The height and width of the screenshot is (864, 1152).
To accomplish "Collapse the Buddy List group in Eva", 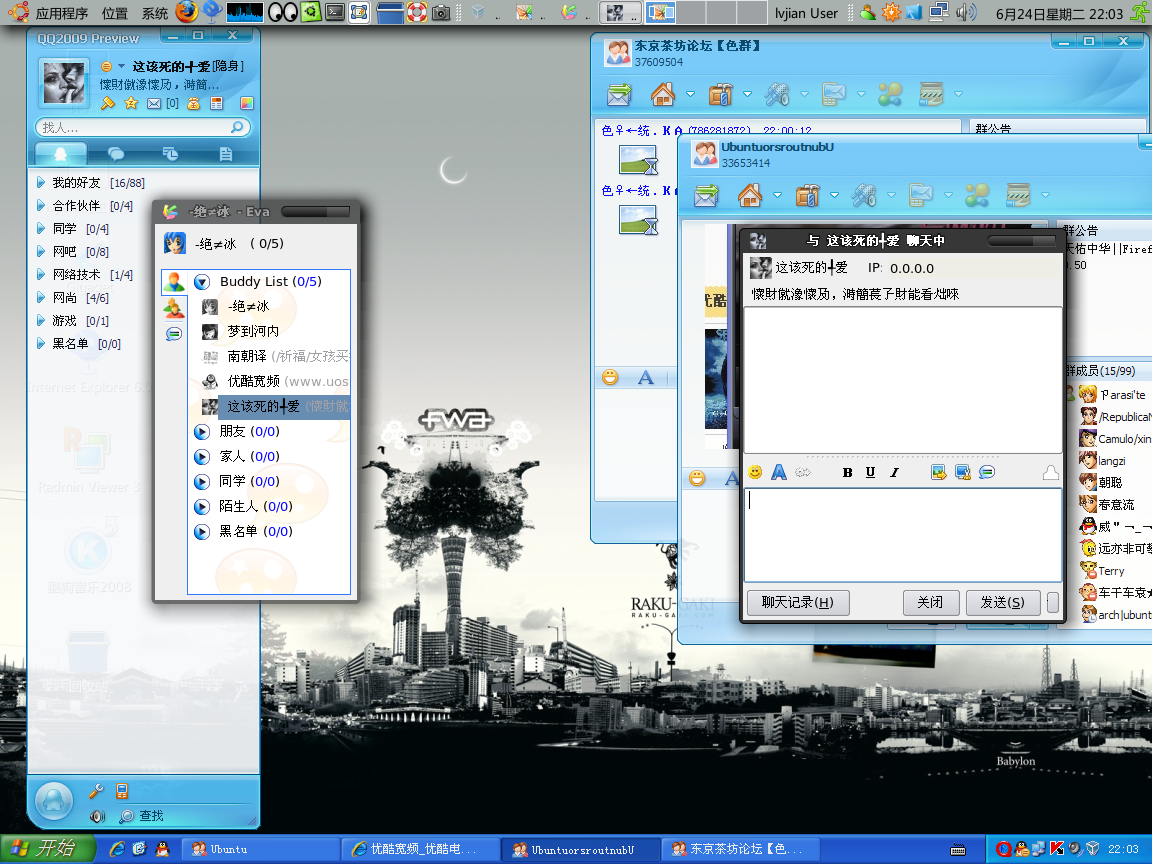I will click(x=202, y=281).
